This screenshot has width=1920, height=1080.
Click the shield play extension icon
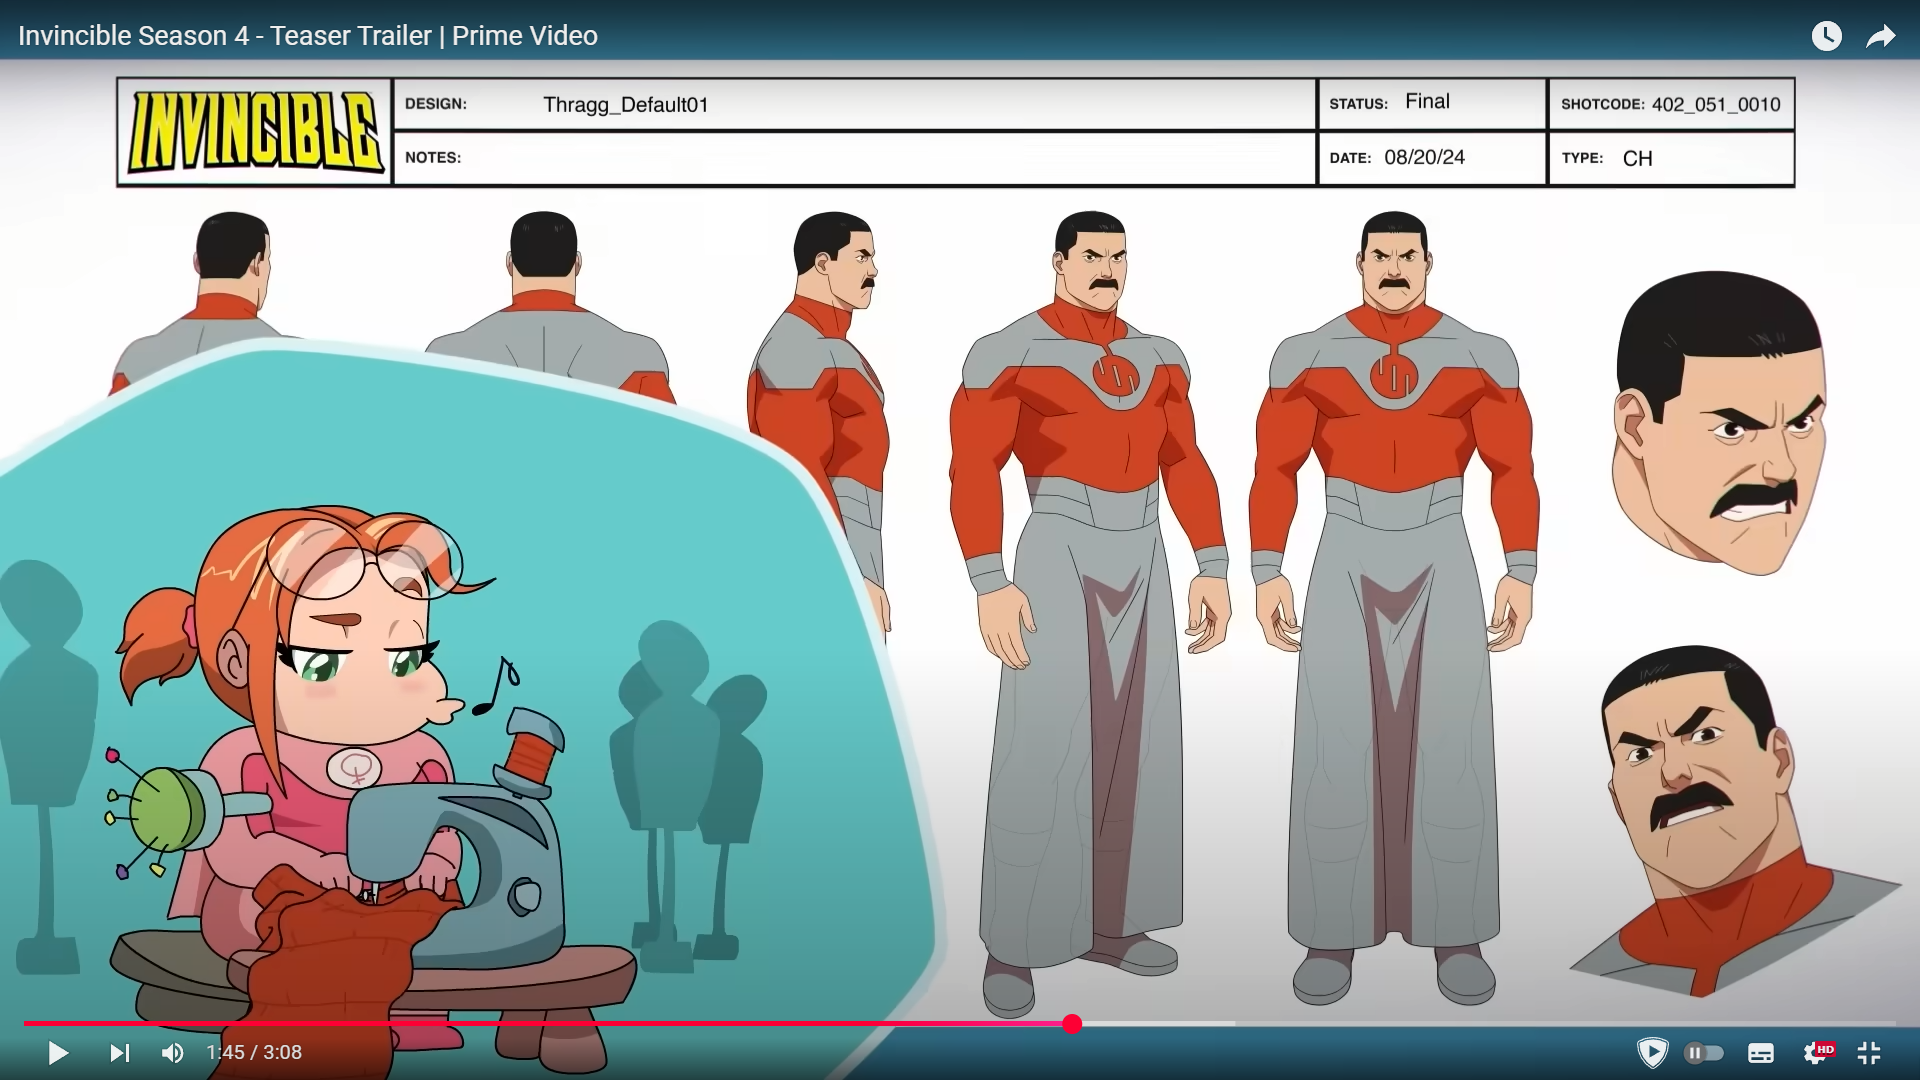(x=1652, y=1053)
